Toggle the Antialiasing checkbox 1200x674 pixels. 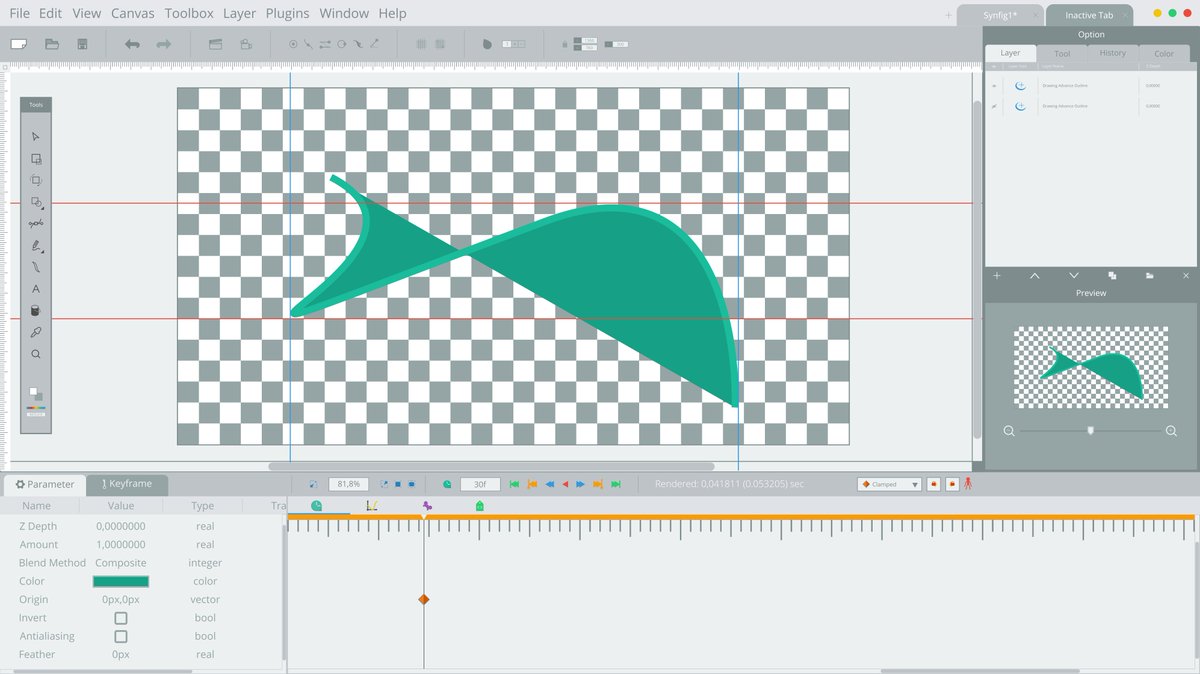tap(121, 636)
